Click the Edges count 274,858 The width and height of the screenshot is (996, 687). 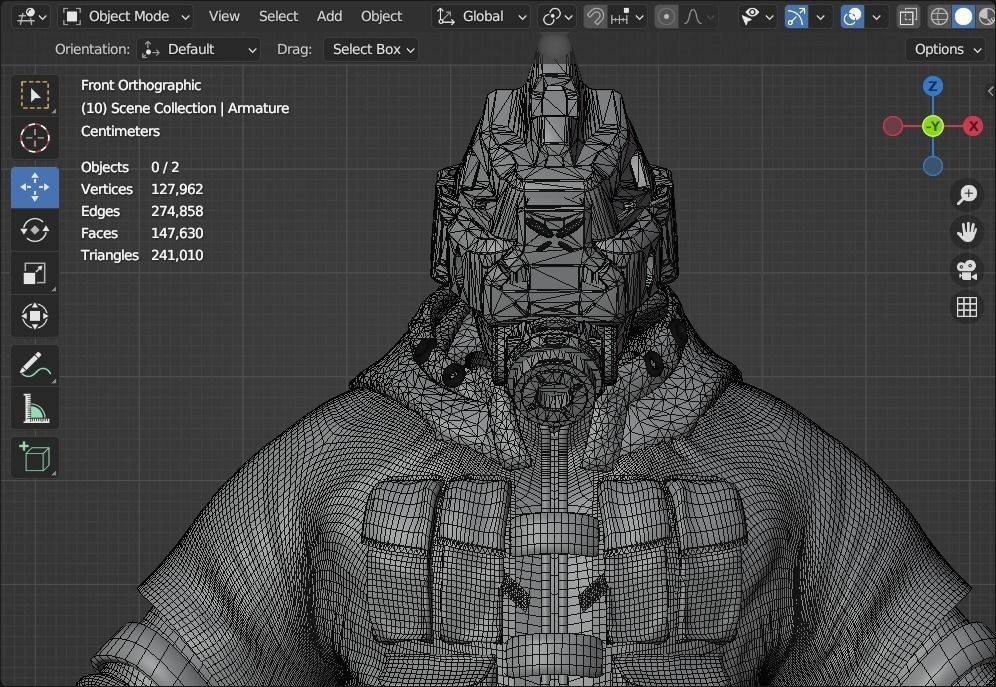coord(177,211)
